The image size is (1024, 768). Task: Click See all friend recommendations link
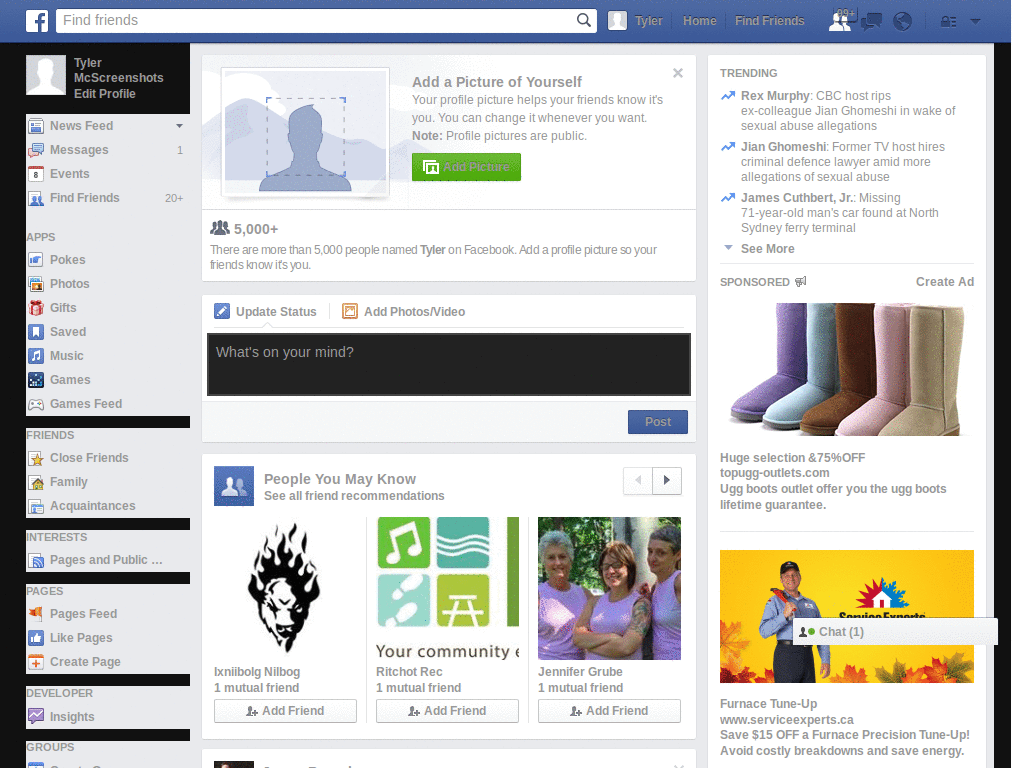click(354, 496)
